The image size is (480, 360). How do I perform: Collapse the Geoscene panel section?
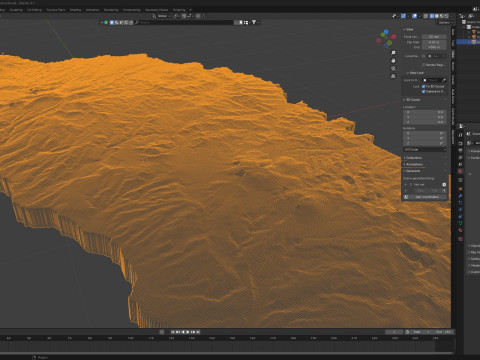412,171
